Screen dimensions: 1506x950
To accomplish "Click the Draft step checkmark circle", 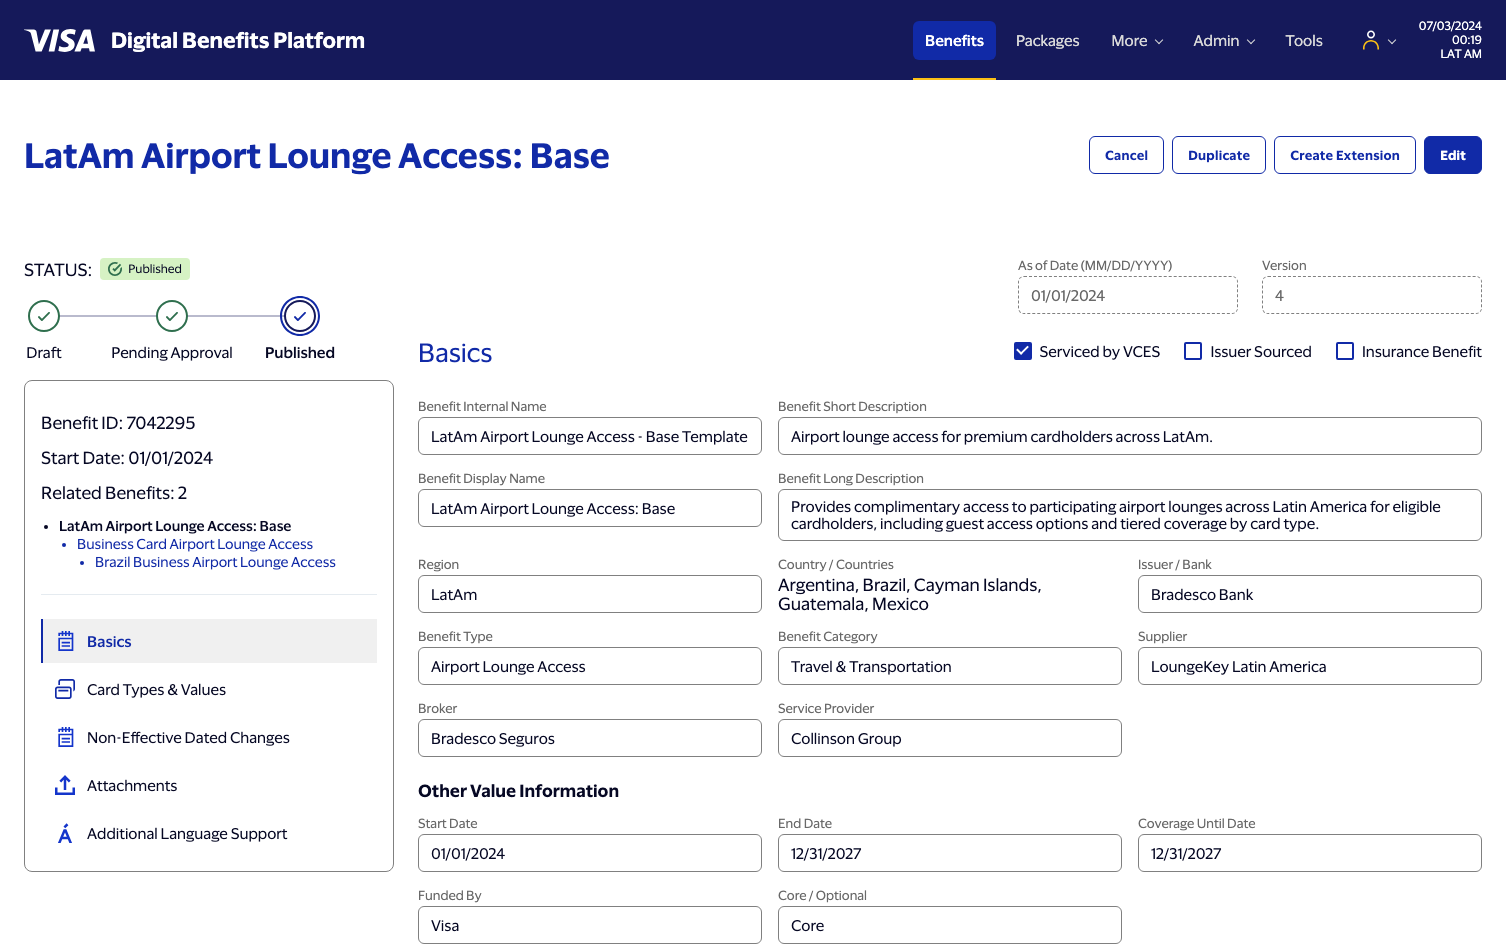I will point(44,316).
